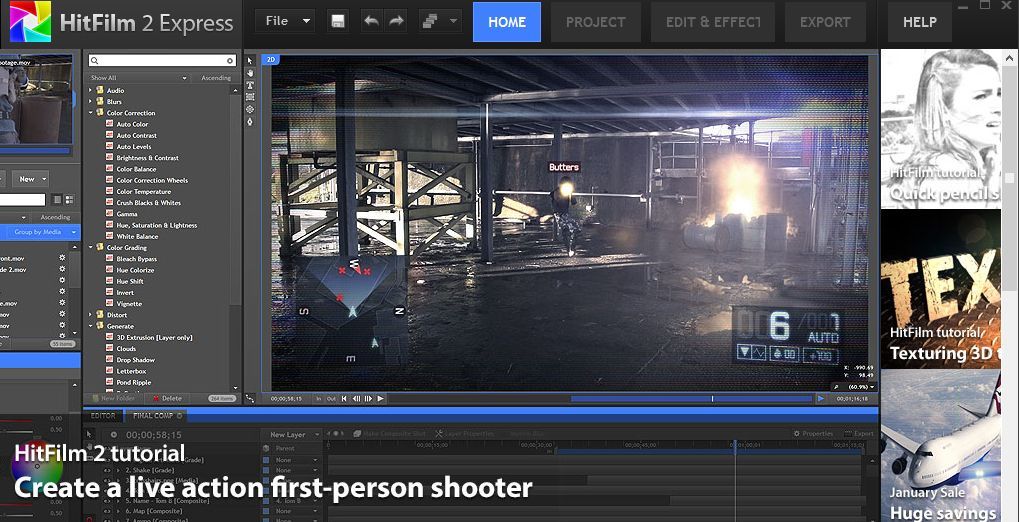Step back one frame in viewer
This screenshot has height=522, width=1019.
[x=356, y=398]
